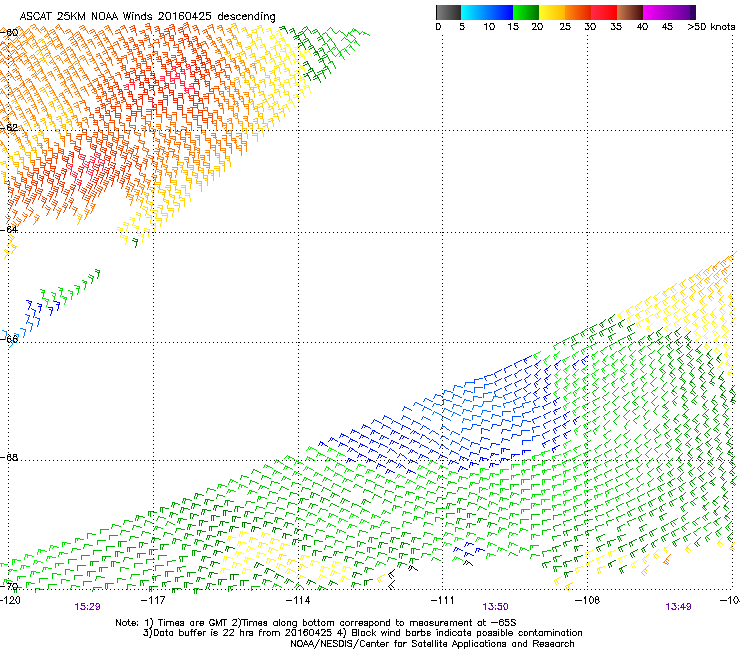Click the ">50 knots" legend label
The image size is (740, 650).
point(711,27)
